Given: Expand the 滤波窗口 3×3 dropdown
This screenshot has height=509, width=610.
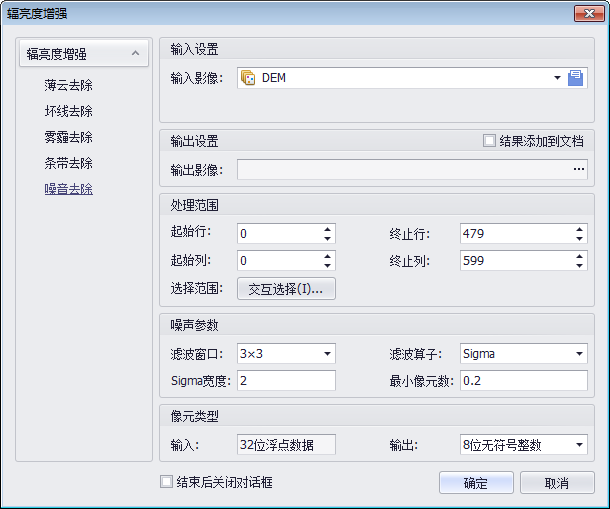Looking at the screenshot, I should coord(327,353).
